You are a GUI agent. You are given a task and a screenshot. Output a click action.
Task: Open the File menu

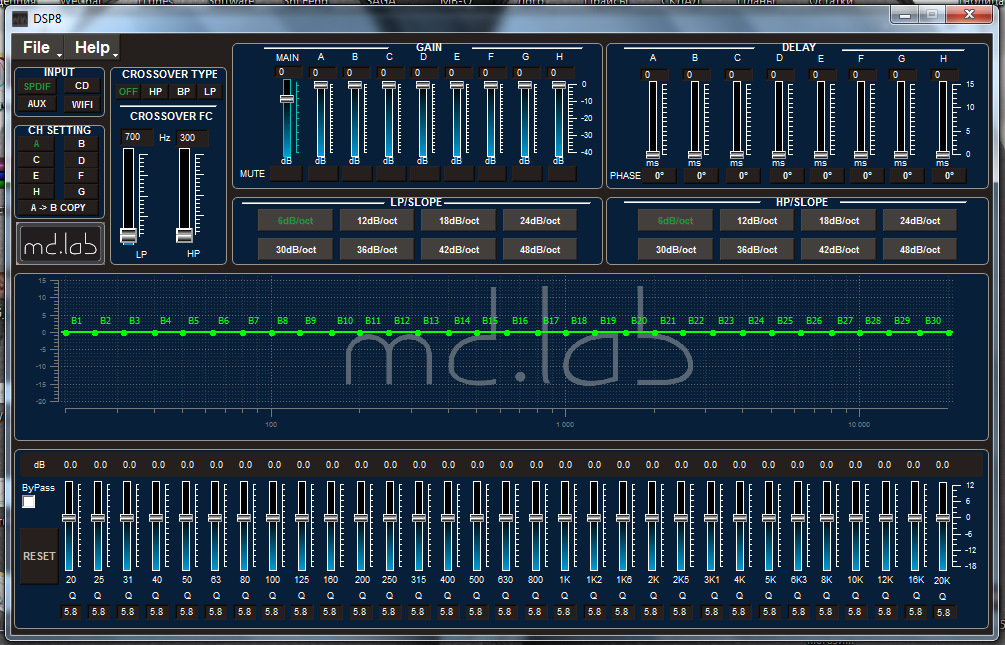(38, 47)
